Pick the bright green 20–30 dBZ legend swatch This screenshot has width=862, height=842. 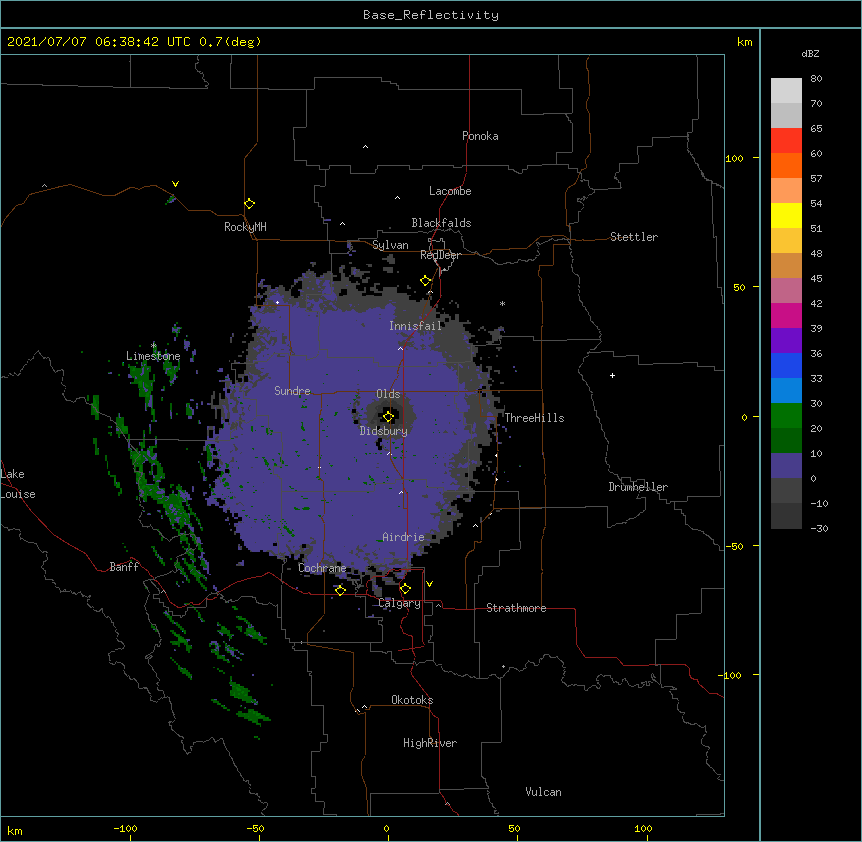coord(786,416)
